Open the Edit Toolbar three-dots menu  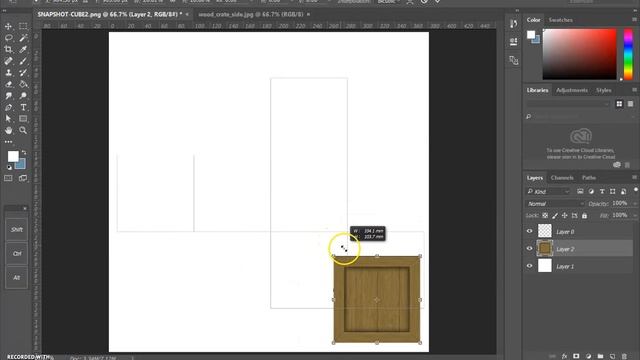click(x=8, y=142)
